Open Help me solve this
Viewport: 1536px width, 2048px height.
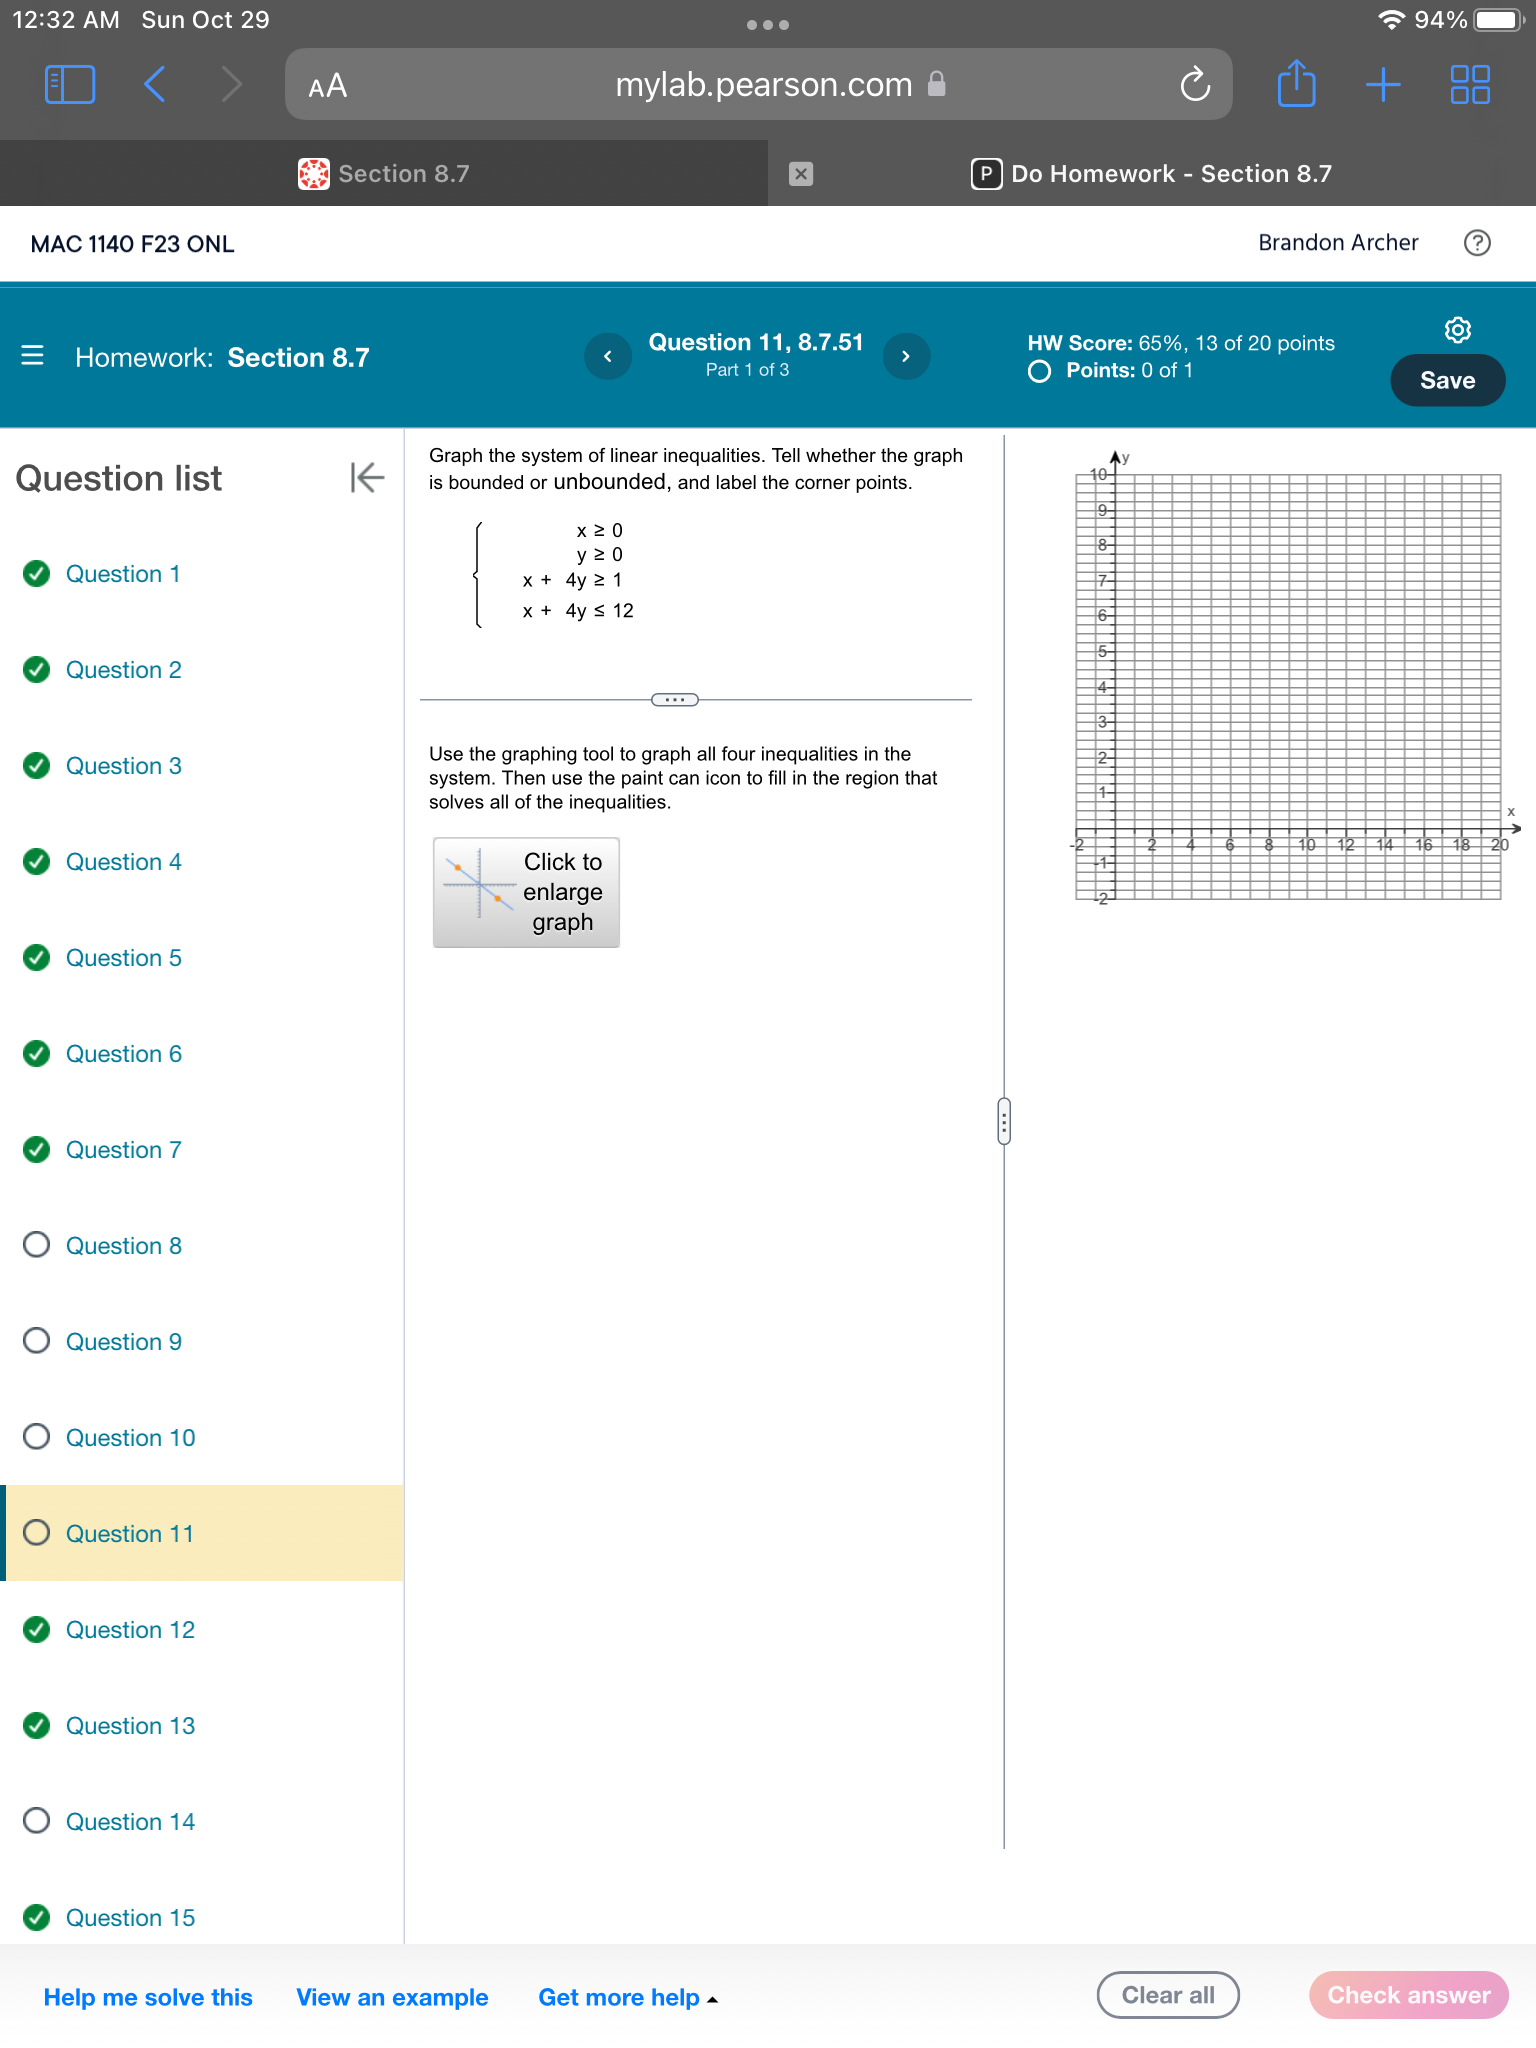click(148, 1997)
